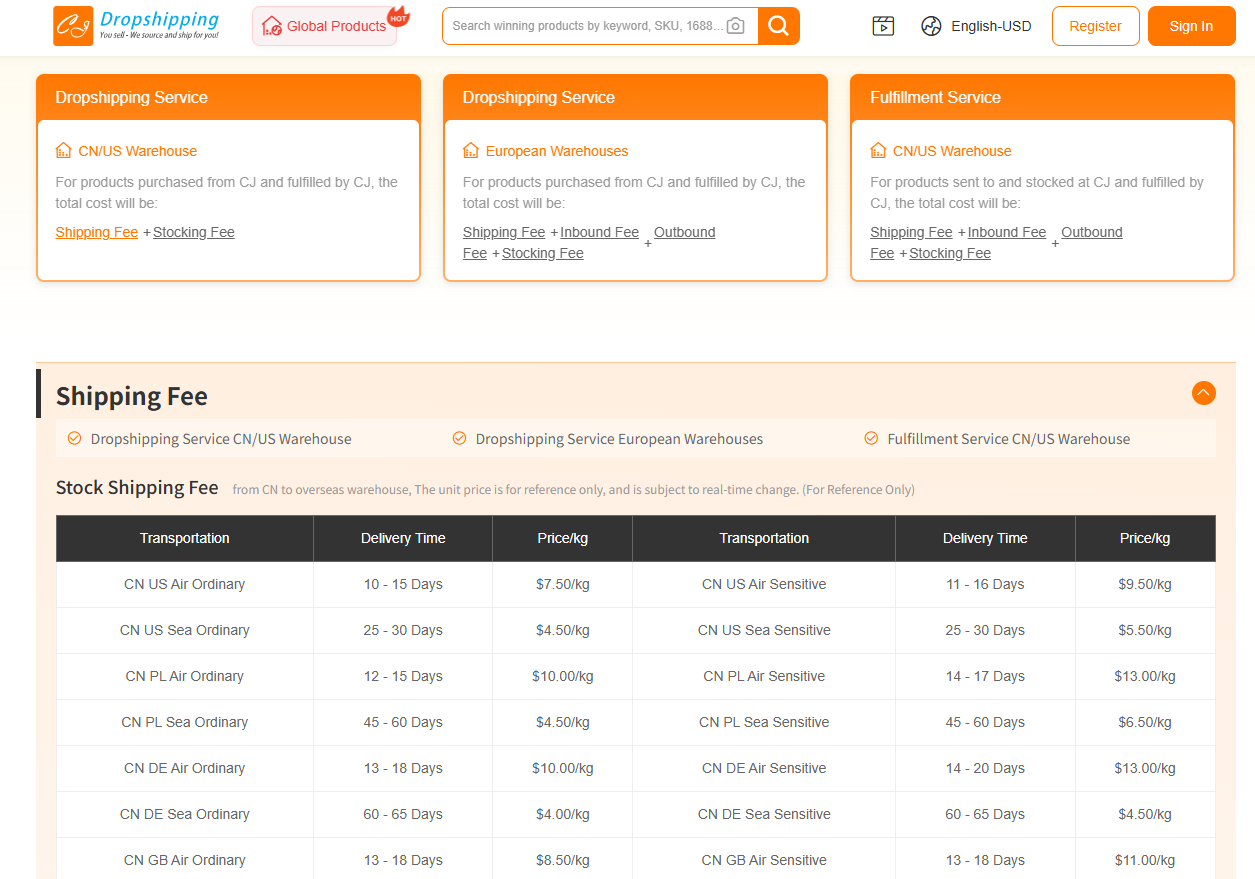Screen dimensions: 1255x879
Task: Open the video tutorials icon in header
Action: 883,25
